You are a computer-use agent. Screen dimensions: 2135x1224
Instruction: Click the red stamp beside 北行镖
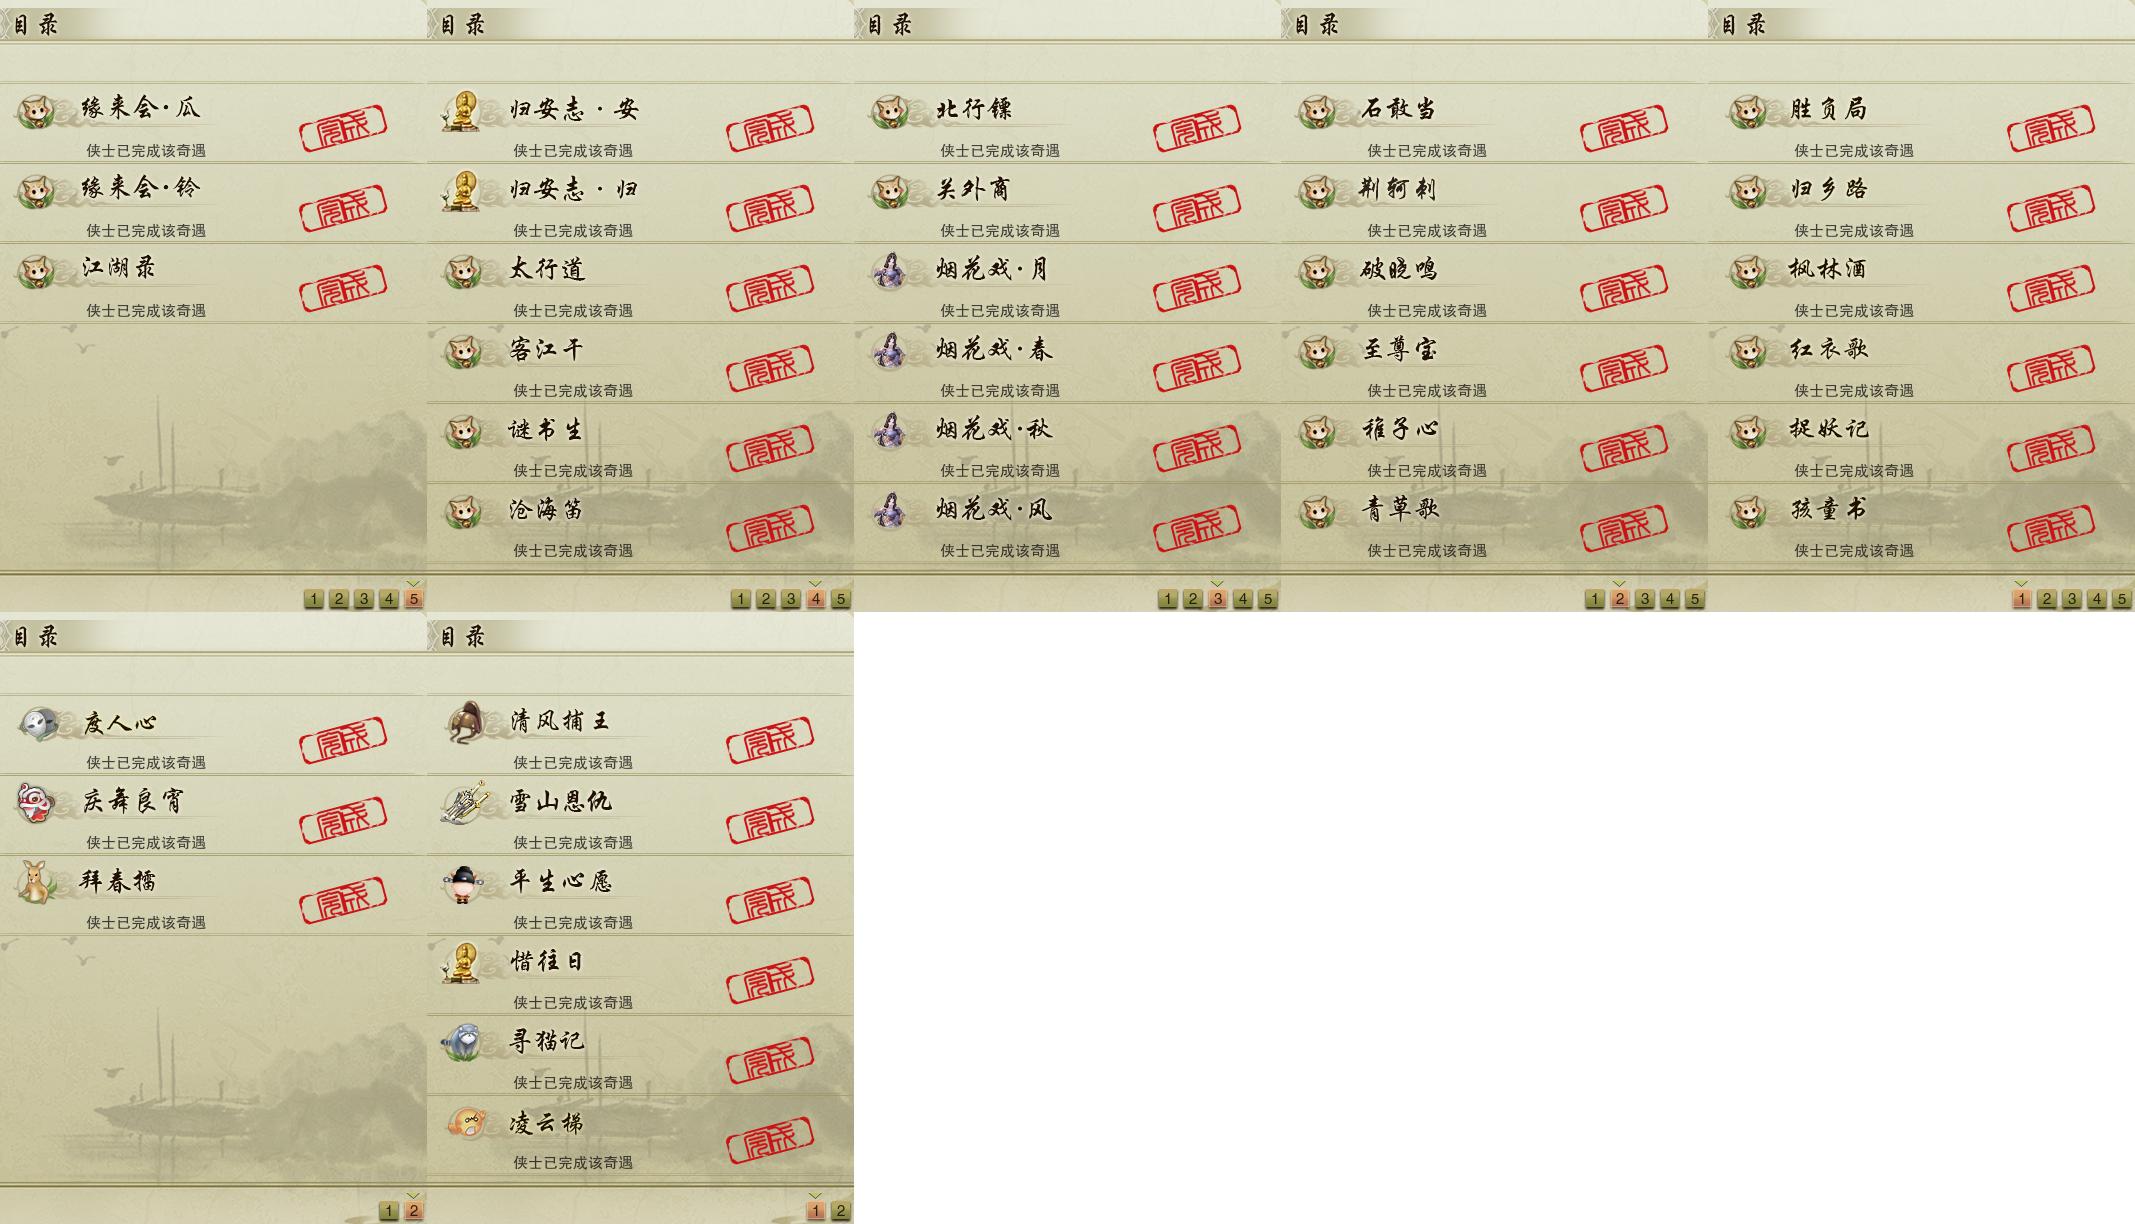(1197, 128)
